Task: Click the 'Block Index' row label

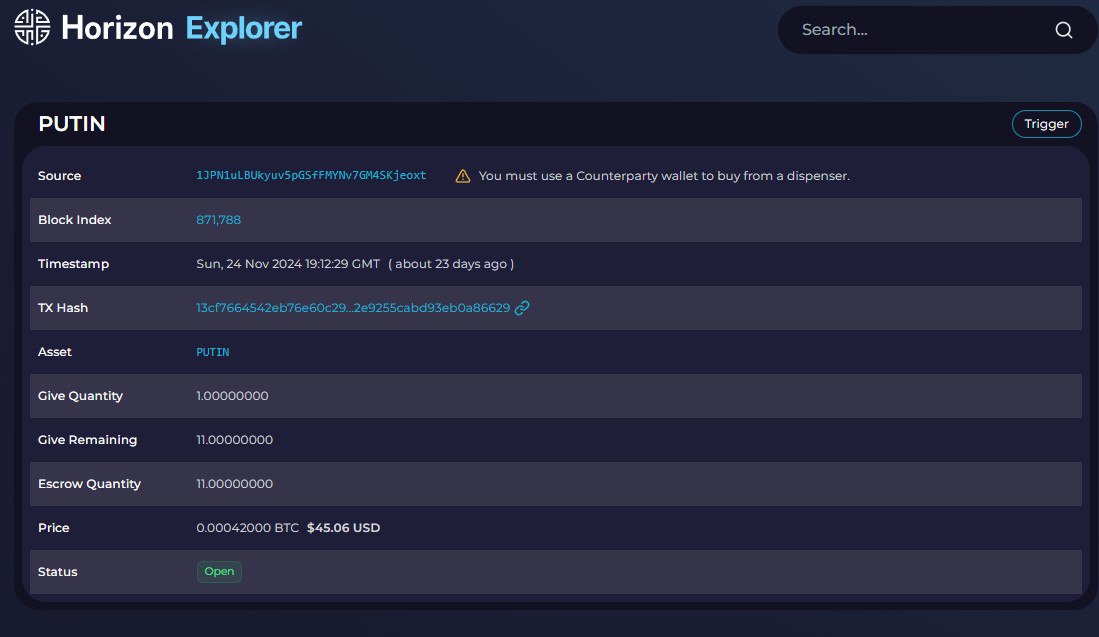Action: click(74, 219)
